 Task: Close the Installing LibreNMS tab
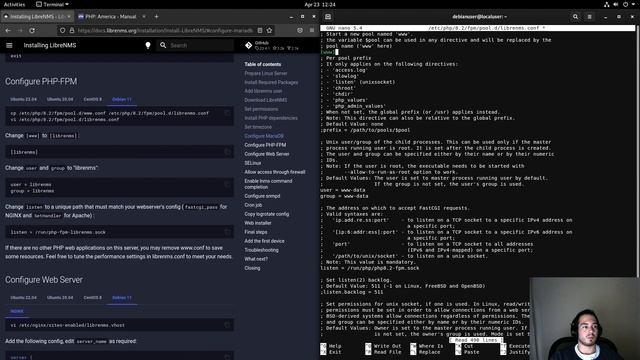(x=69, y=17)
